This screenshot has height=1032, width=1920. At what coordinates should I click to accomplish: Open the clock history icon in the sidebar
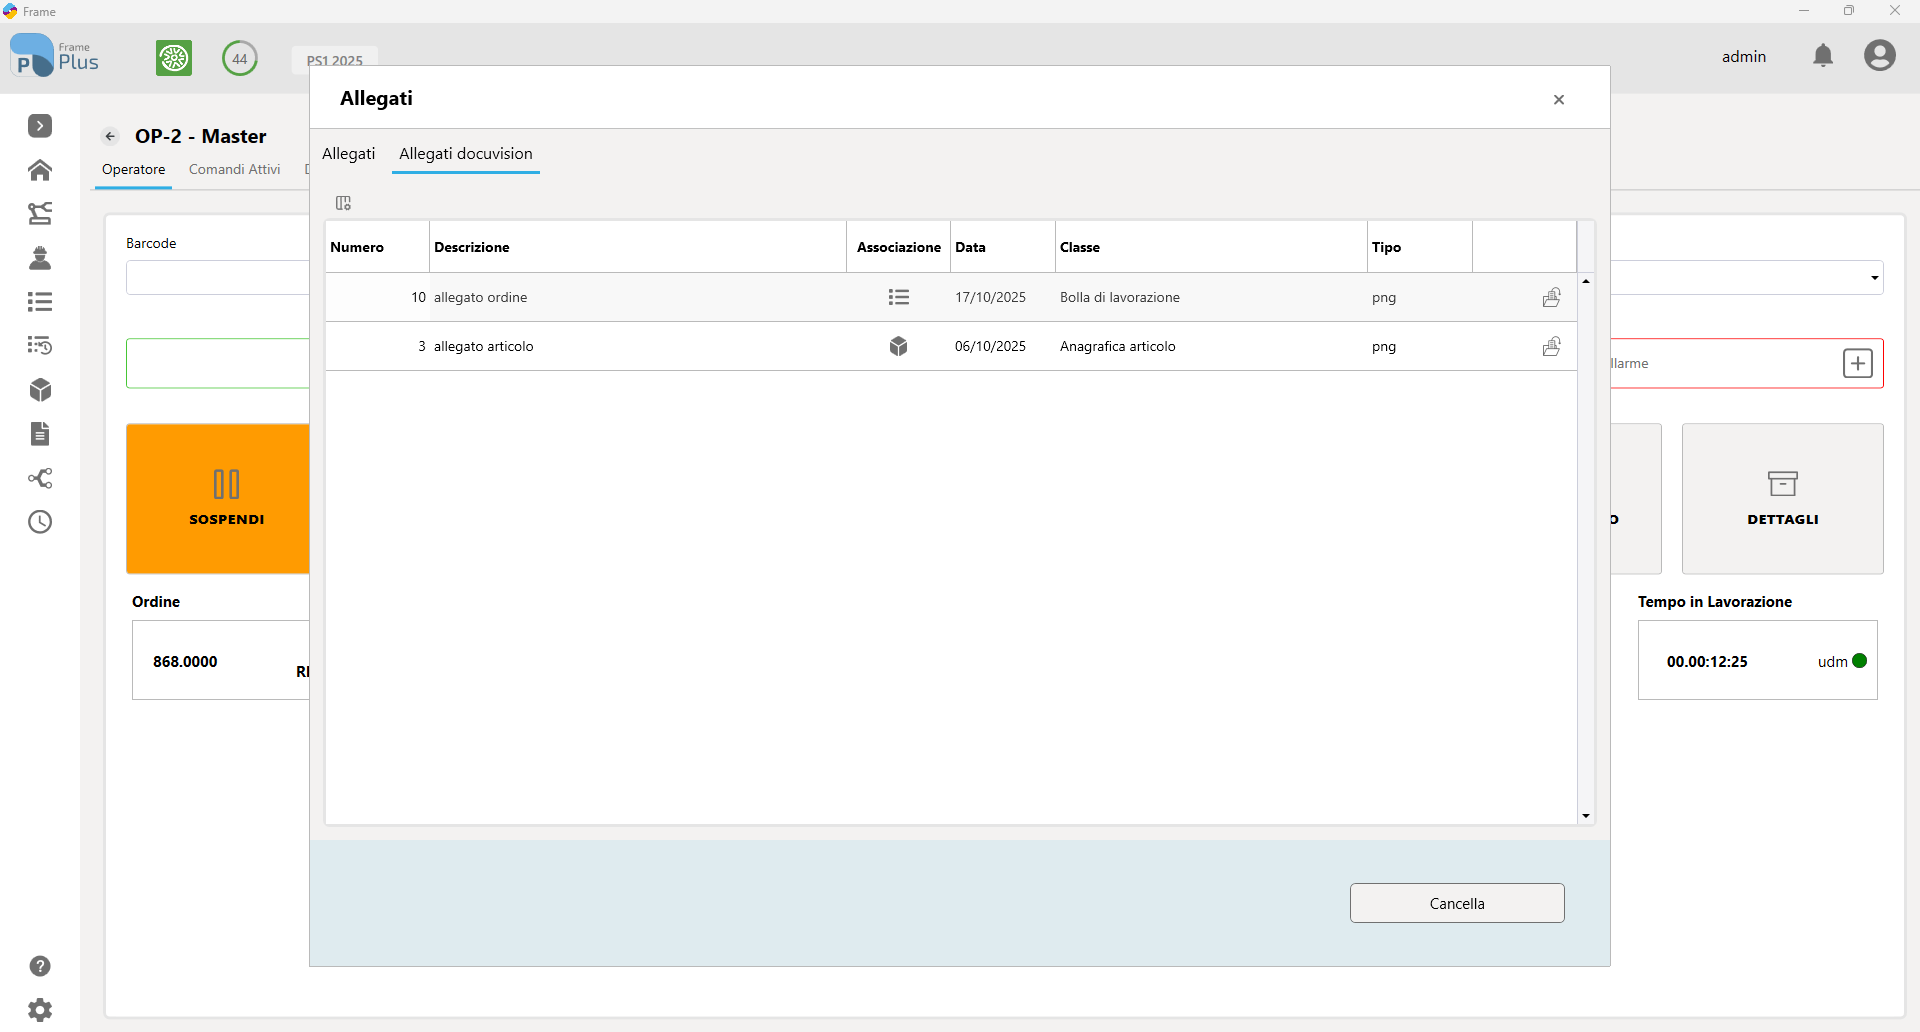[x=40, y=522]
